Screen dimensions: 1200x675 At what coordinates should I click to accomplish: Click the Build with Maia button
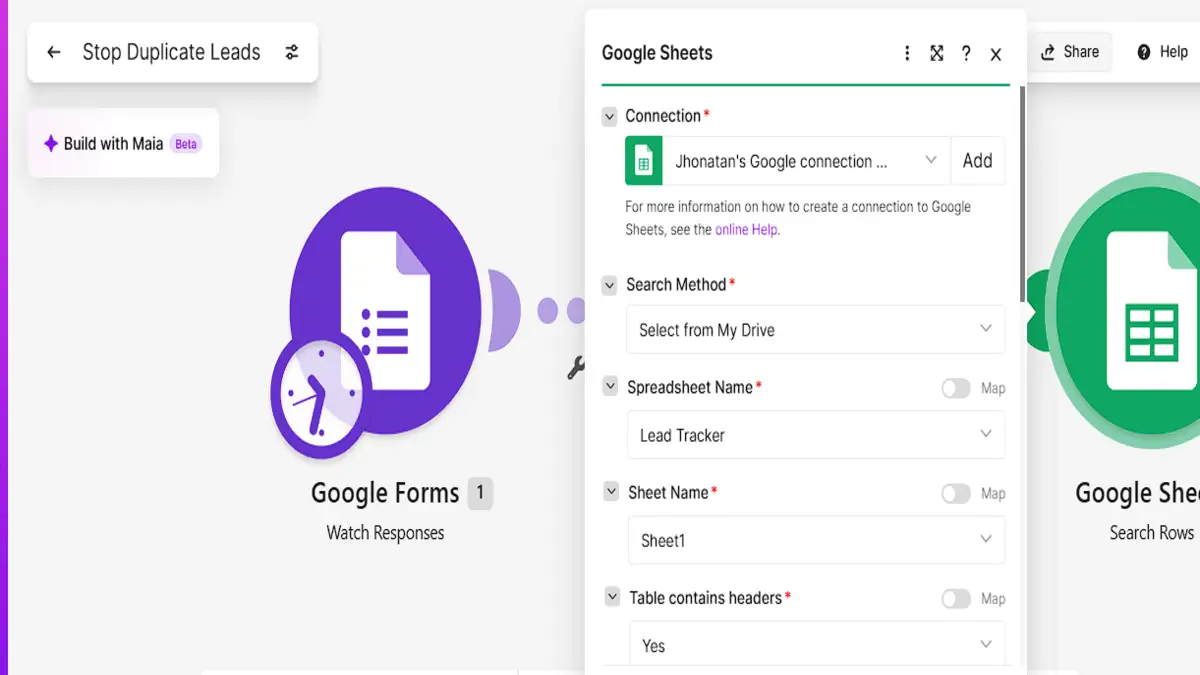point(123,144)
